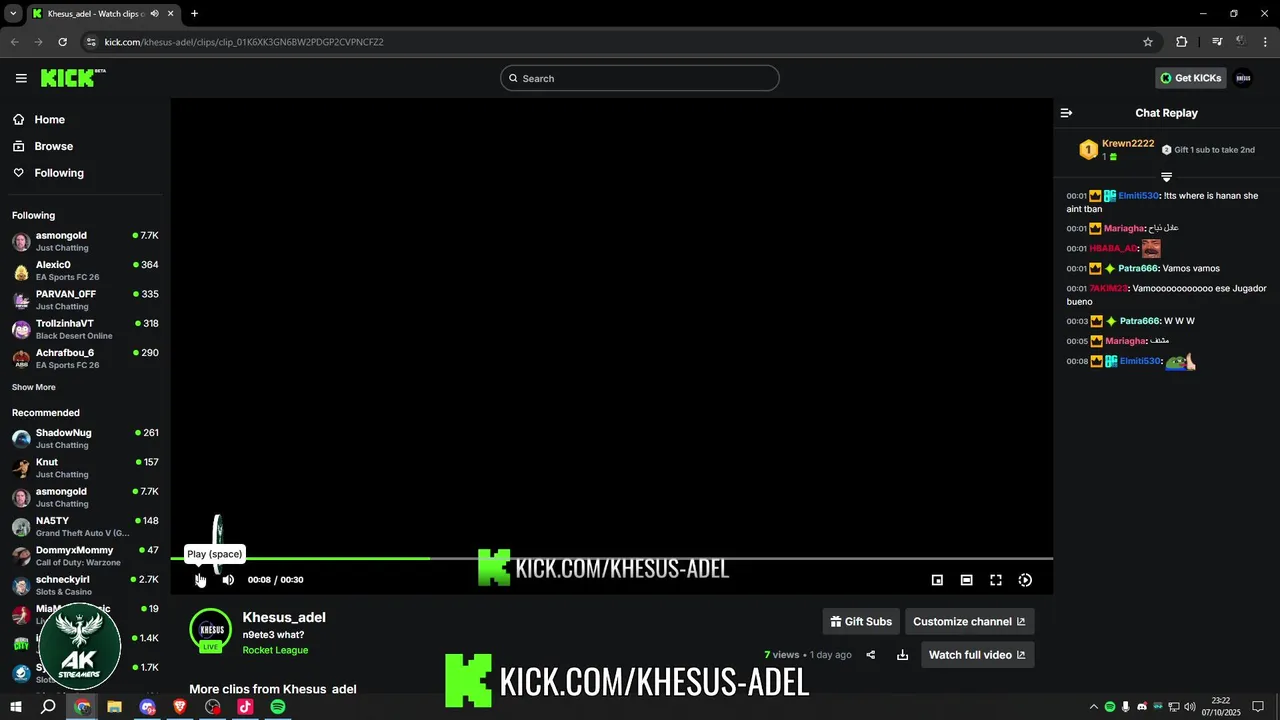The width and height of the screenshot is (1280, 720).
Task: Open Windows Start menu
Action: (14, 707)
